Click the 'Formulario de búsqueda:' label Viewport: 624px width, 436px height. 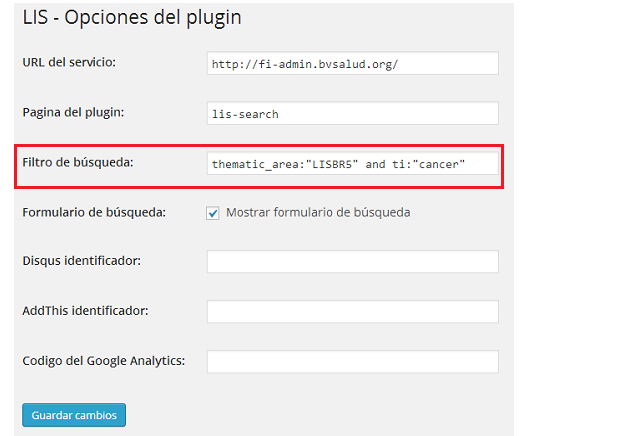(x=94, y=212)
